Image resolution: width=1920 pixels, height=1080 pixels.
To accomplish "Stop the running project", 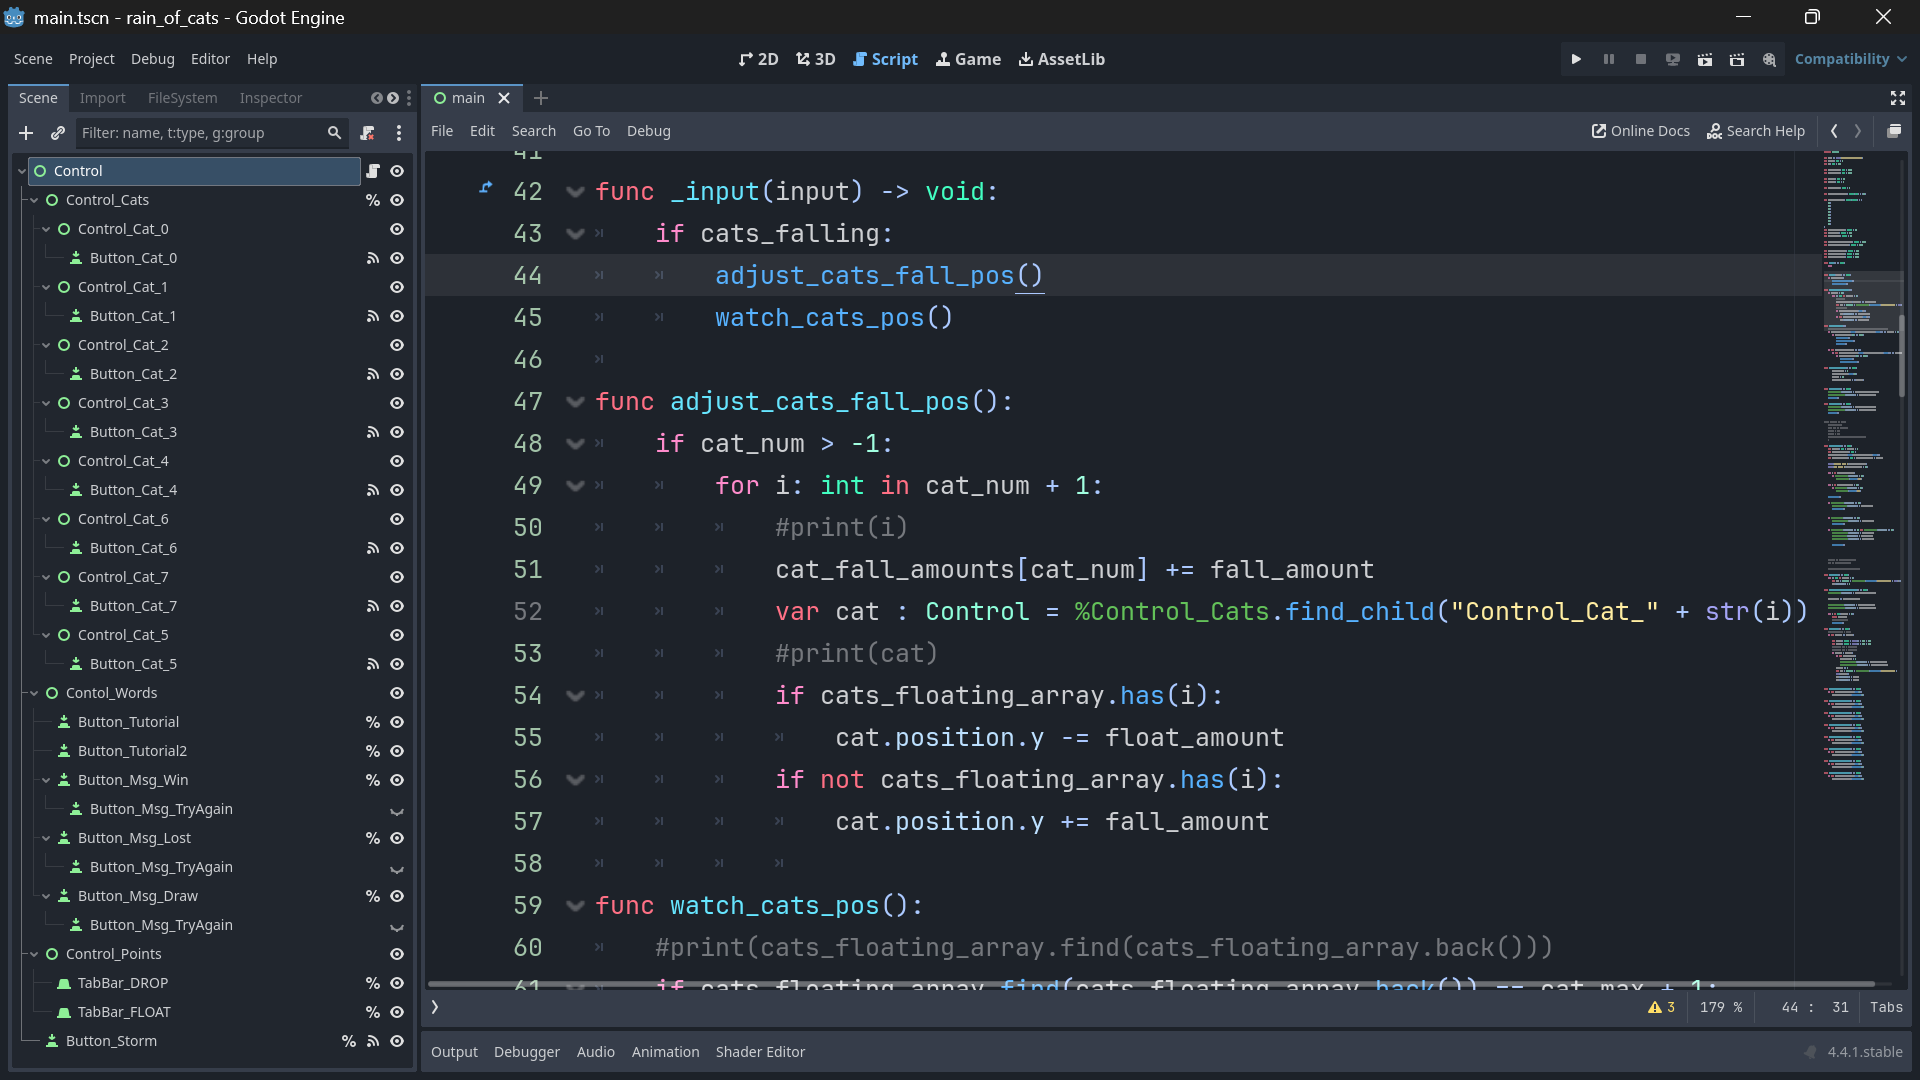I will click(x=1640, y=59).
